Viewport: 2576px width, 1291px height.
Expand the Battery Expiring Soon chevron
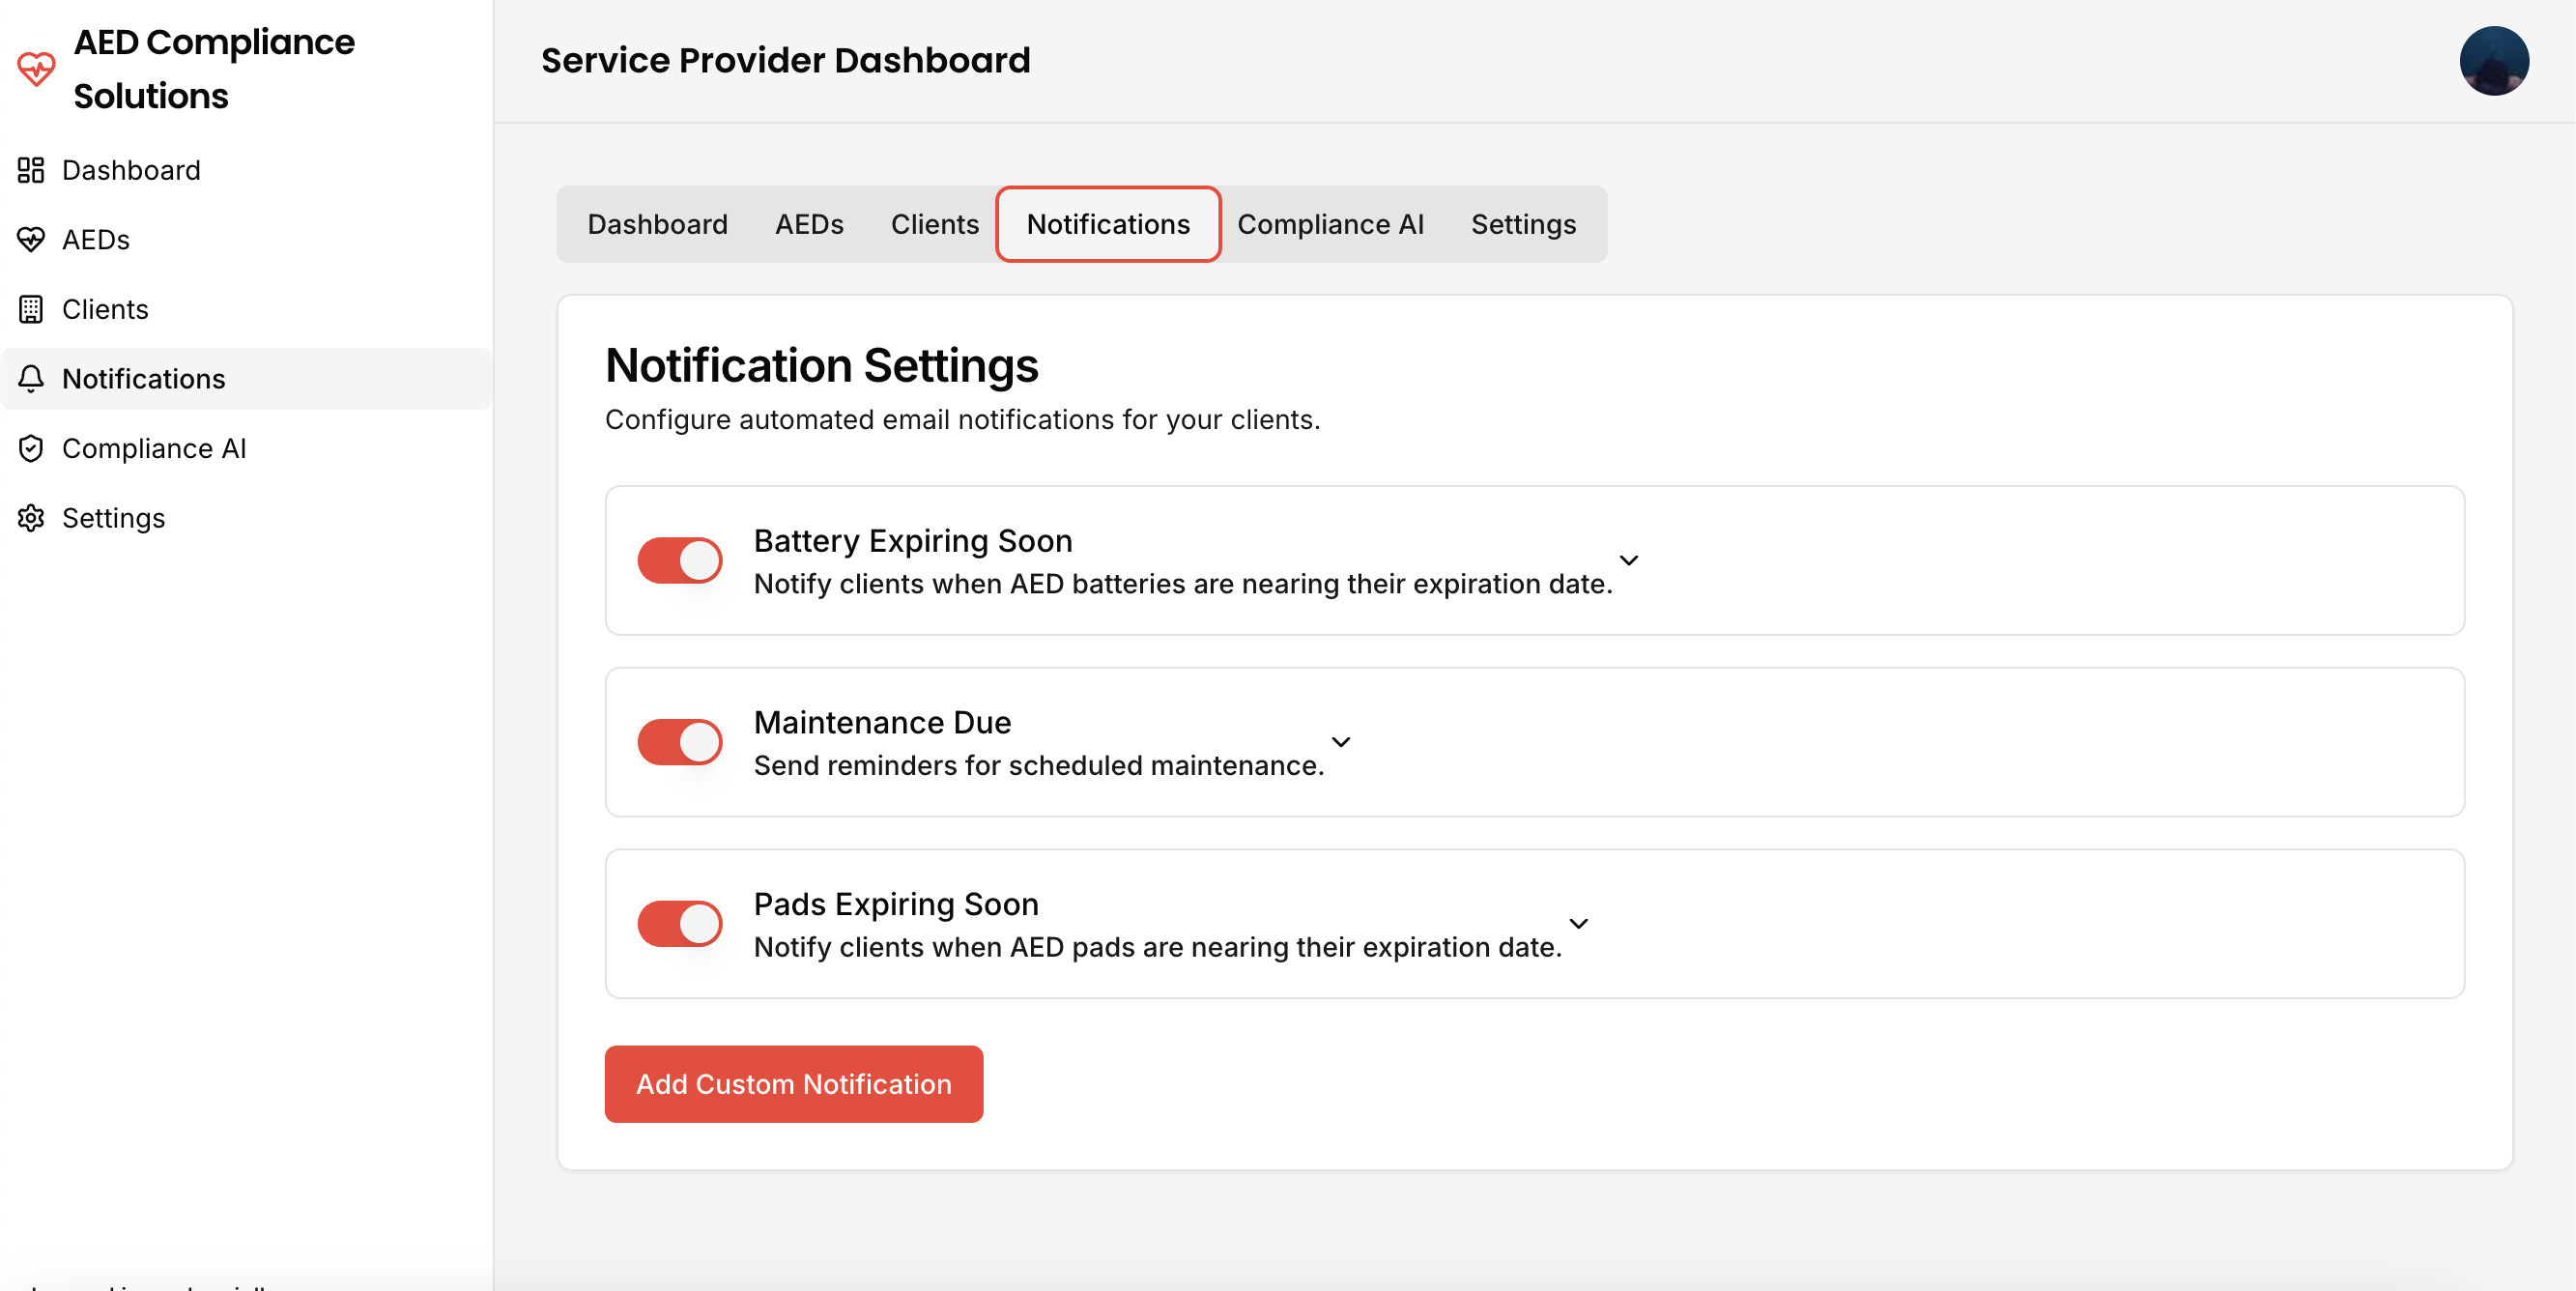pyautogui.click(x=1628, y=560)
